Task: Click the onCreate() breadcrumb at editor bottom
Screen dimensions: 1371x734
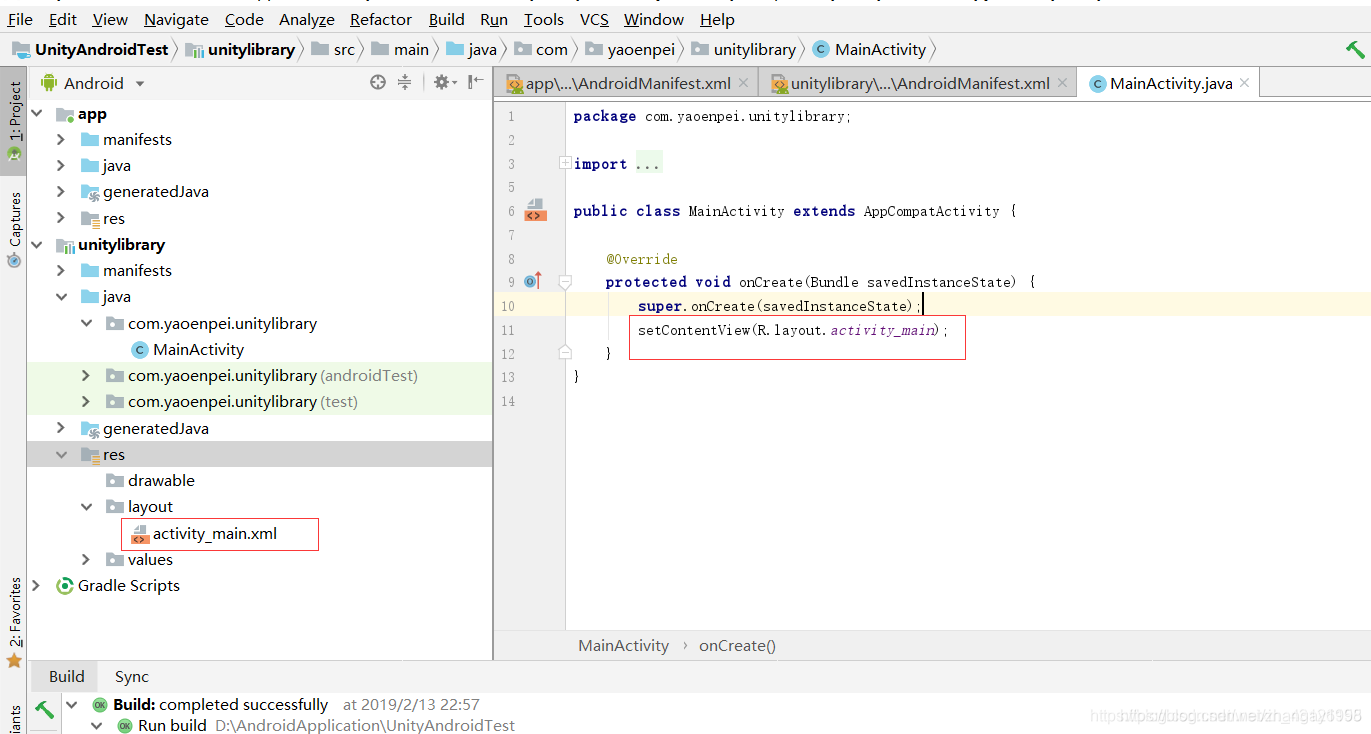Action: coord(737,645)
